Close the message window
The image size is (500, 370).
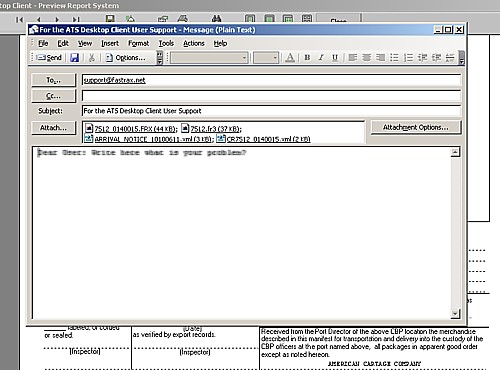coord(459,30)
